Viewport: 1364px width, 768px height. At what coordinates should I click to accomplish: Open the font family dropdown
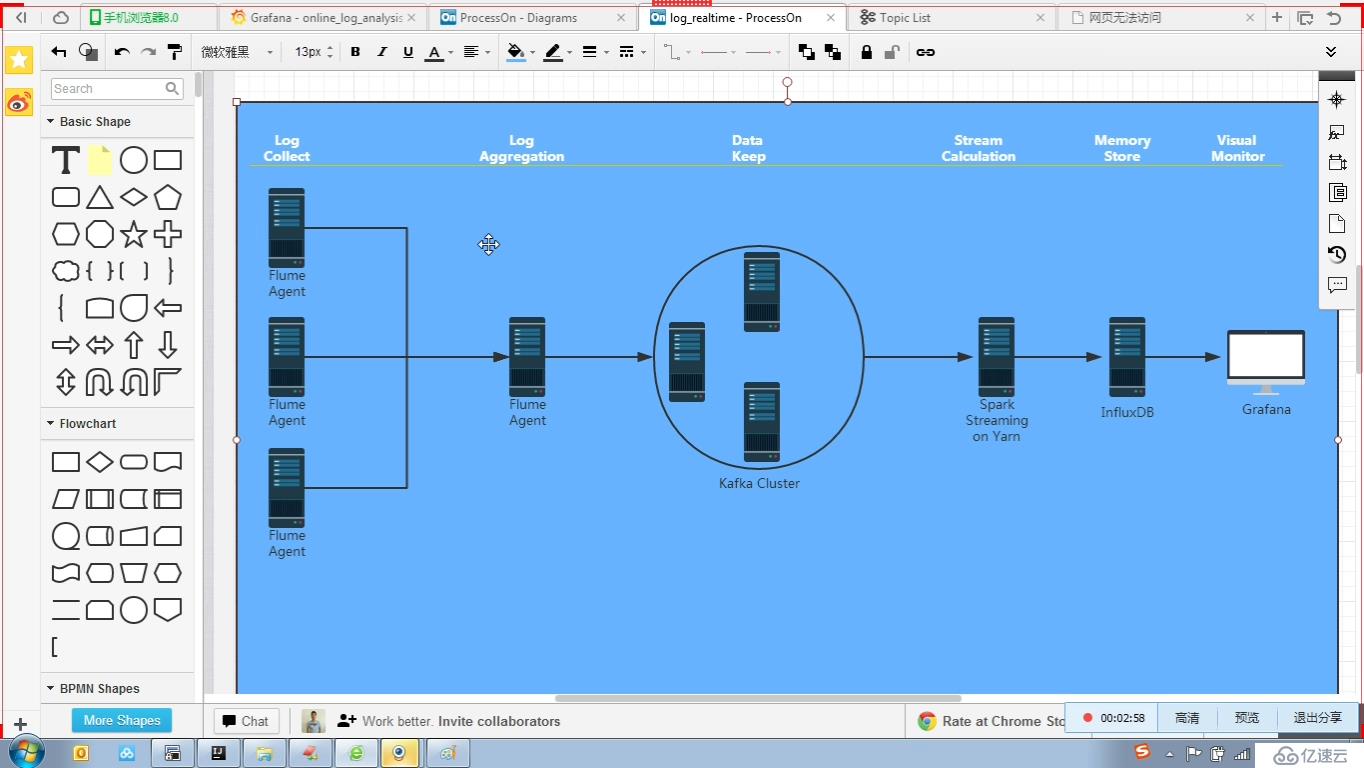(x=237, y=52)
